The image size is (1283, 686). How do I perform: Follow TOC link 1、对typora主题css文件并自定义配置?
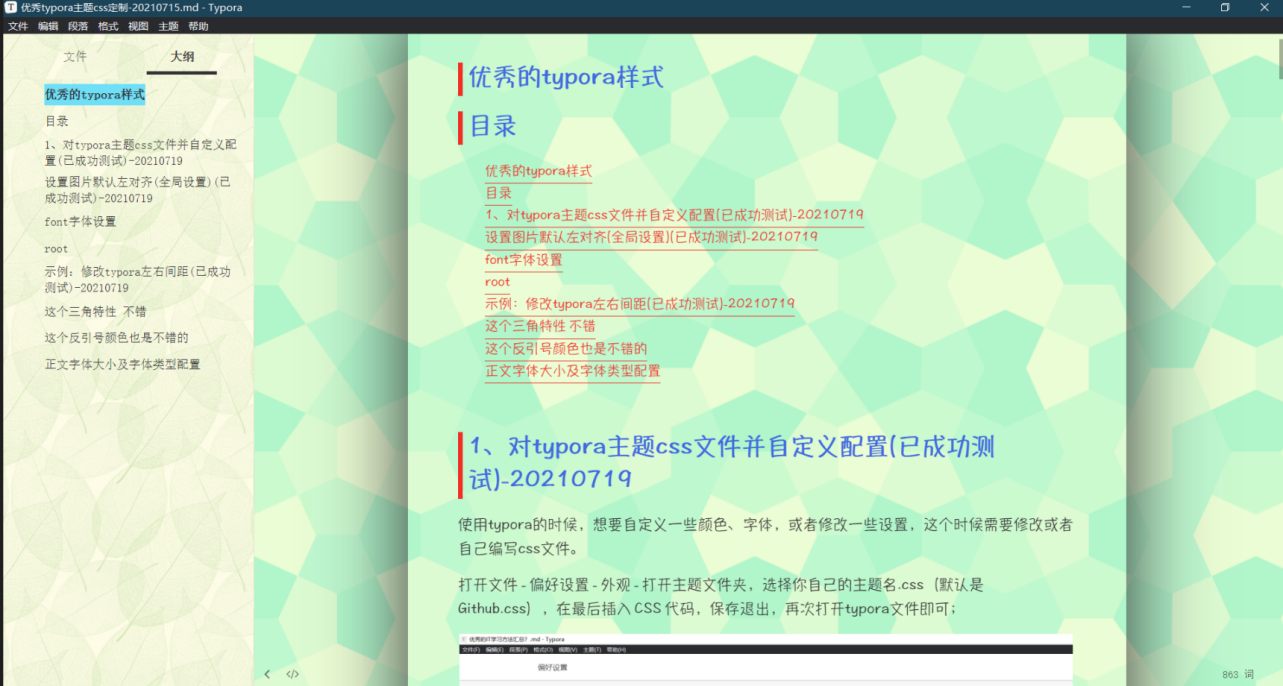tap(674, 215)
